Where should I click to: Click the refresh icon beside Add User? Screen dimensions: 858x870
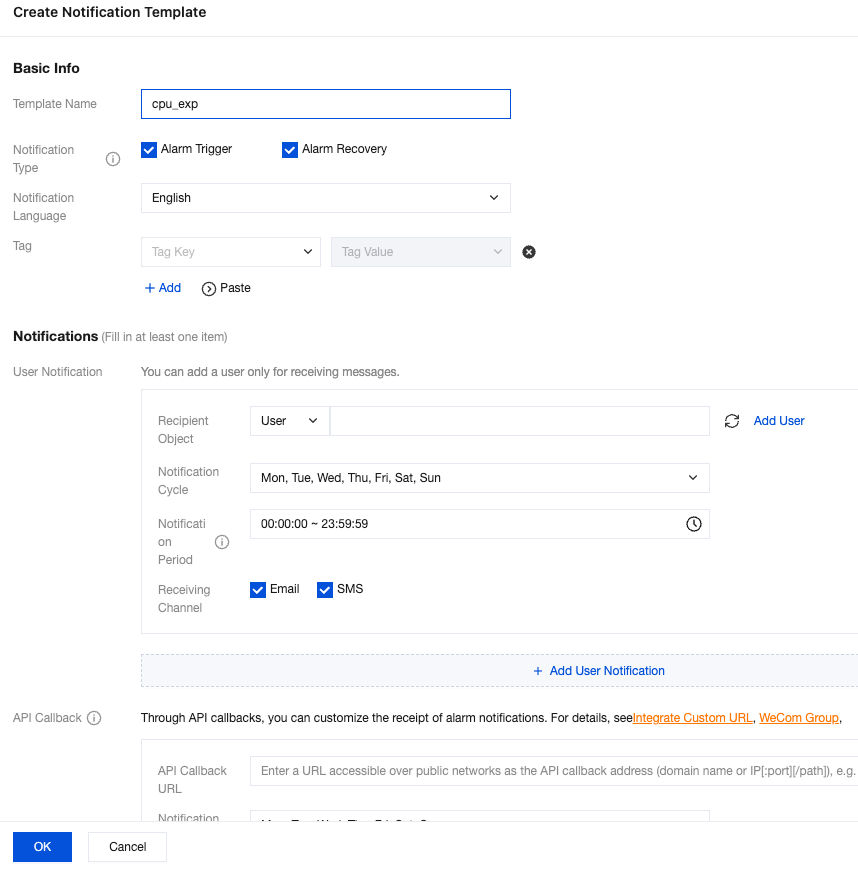click(732, 421)
